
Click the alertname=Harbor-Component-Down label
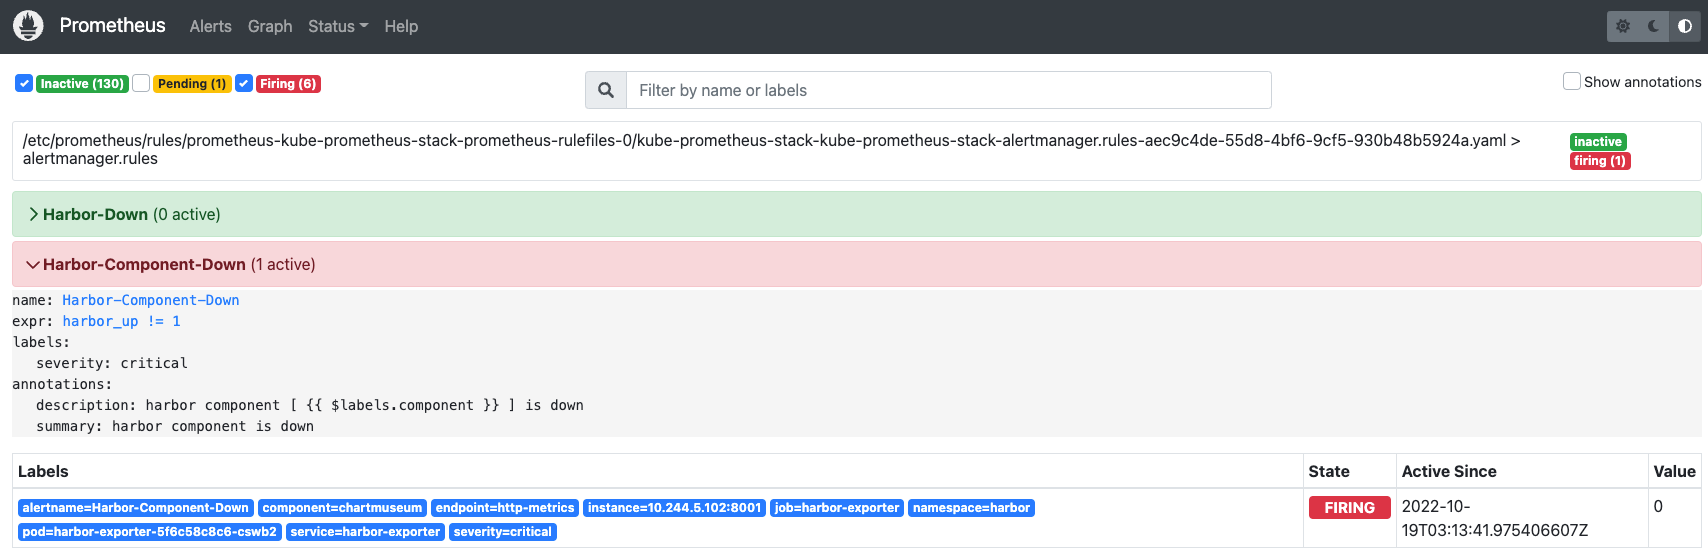[x=135, y=508]
